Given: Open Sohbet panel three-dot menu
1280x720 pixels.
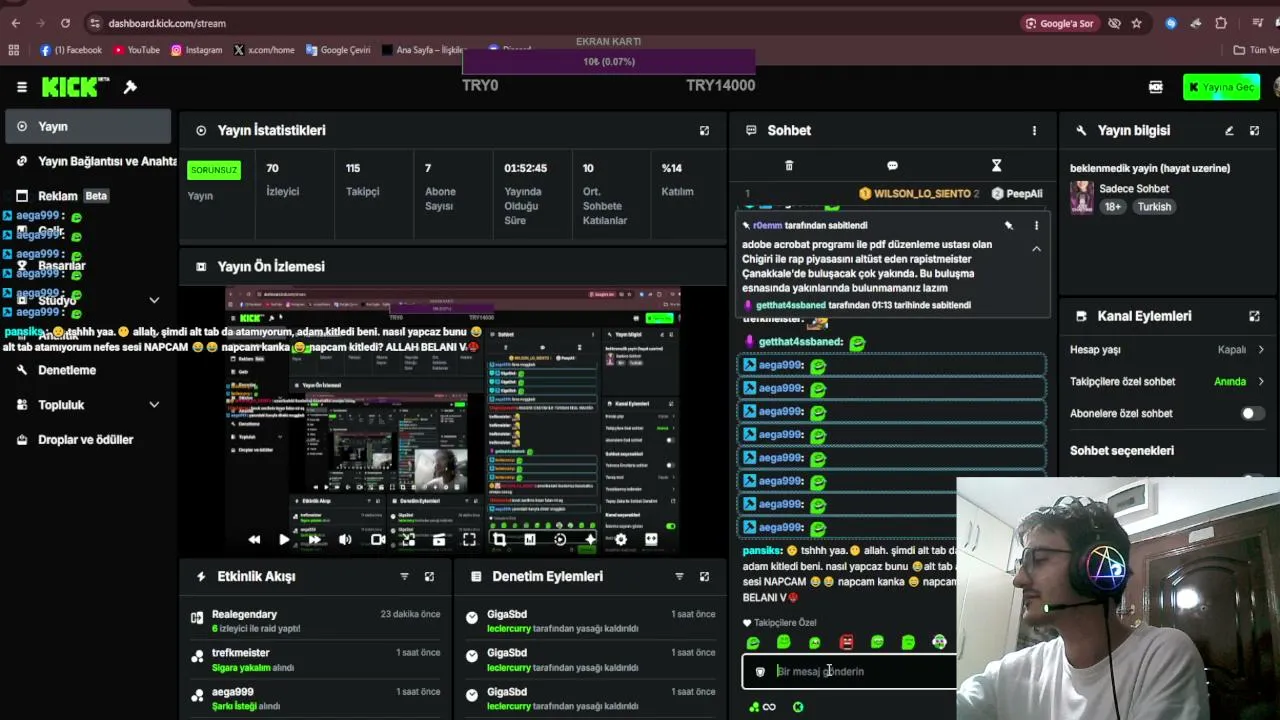Looking at the screenshot, I should click(x=1034, y=130).
